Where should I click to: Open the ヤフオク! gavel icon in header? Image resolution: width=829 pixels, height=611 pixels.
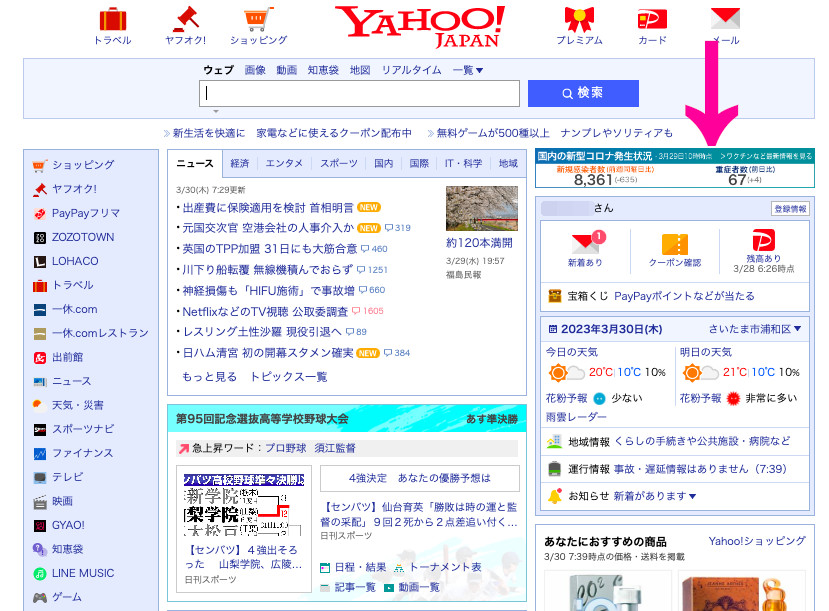point(186,19)
